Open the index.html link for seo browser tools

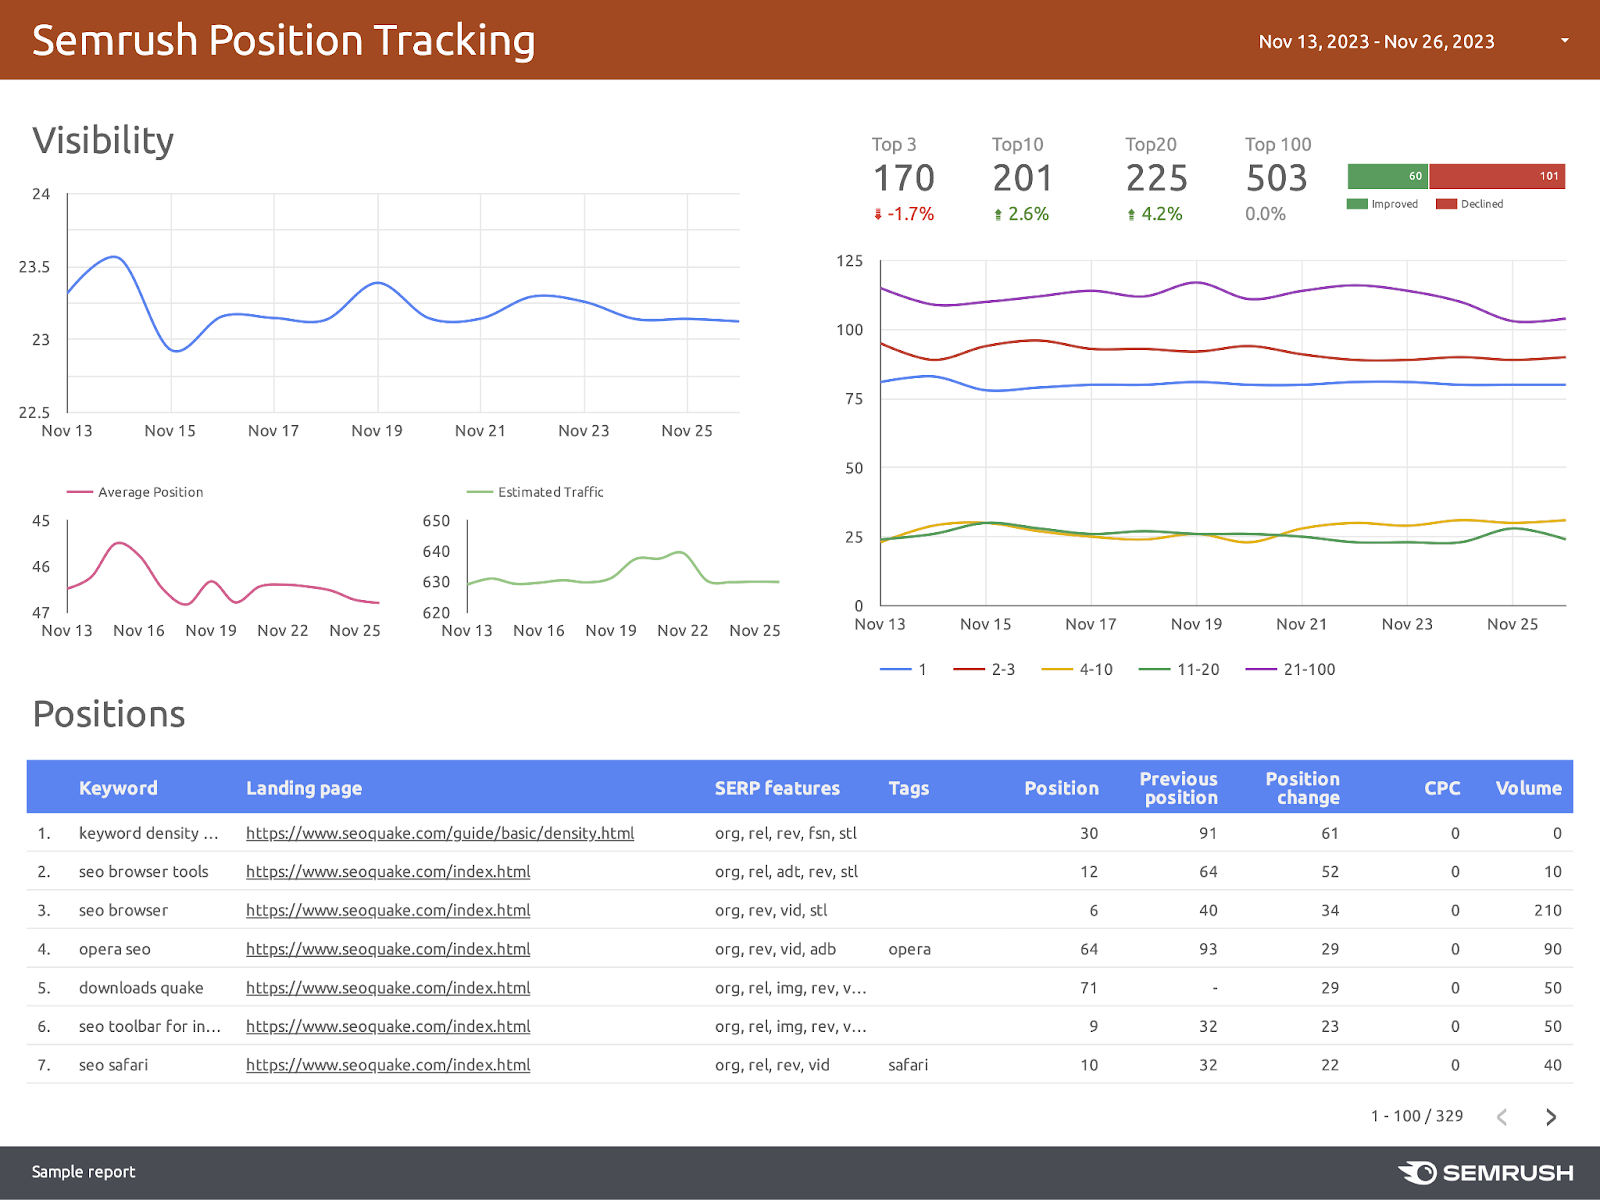tap(388, 871)
